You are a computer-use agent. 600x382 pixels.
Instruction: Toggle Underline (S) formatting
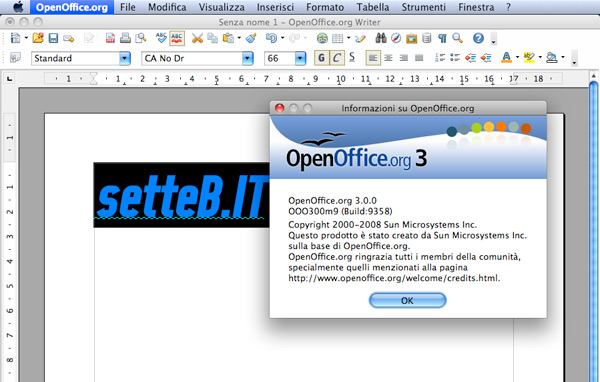click(x=352, y=58)
